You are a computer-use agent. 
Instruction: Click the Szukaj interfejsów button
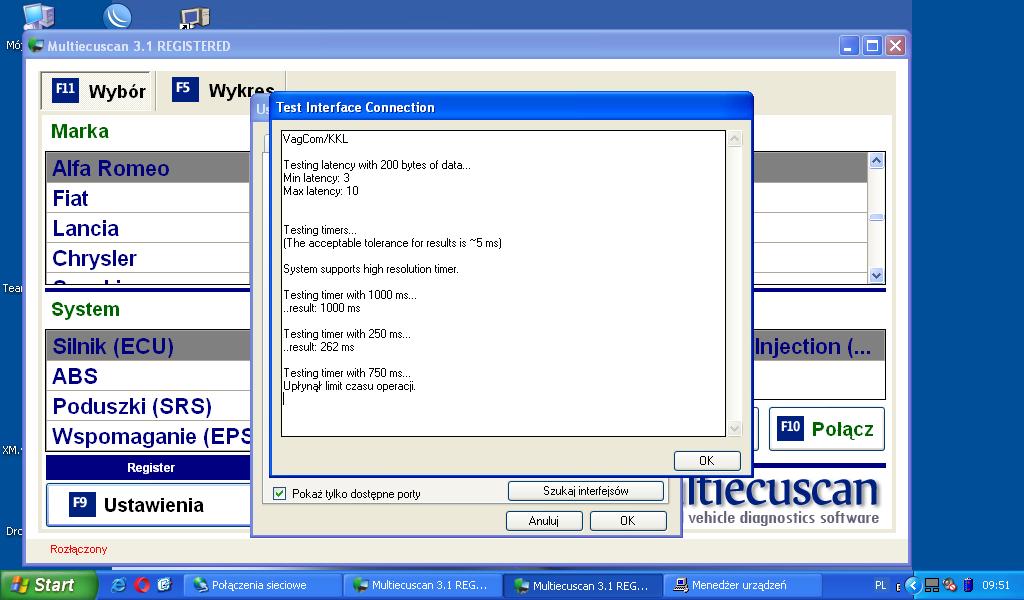586,491
